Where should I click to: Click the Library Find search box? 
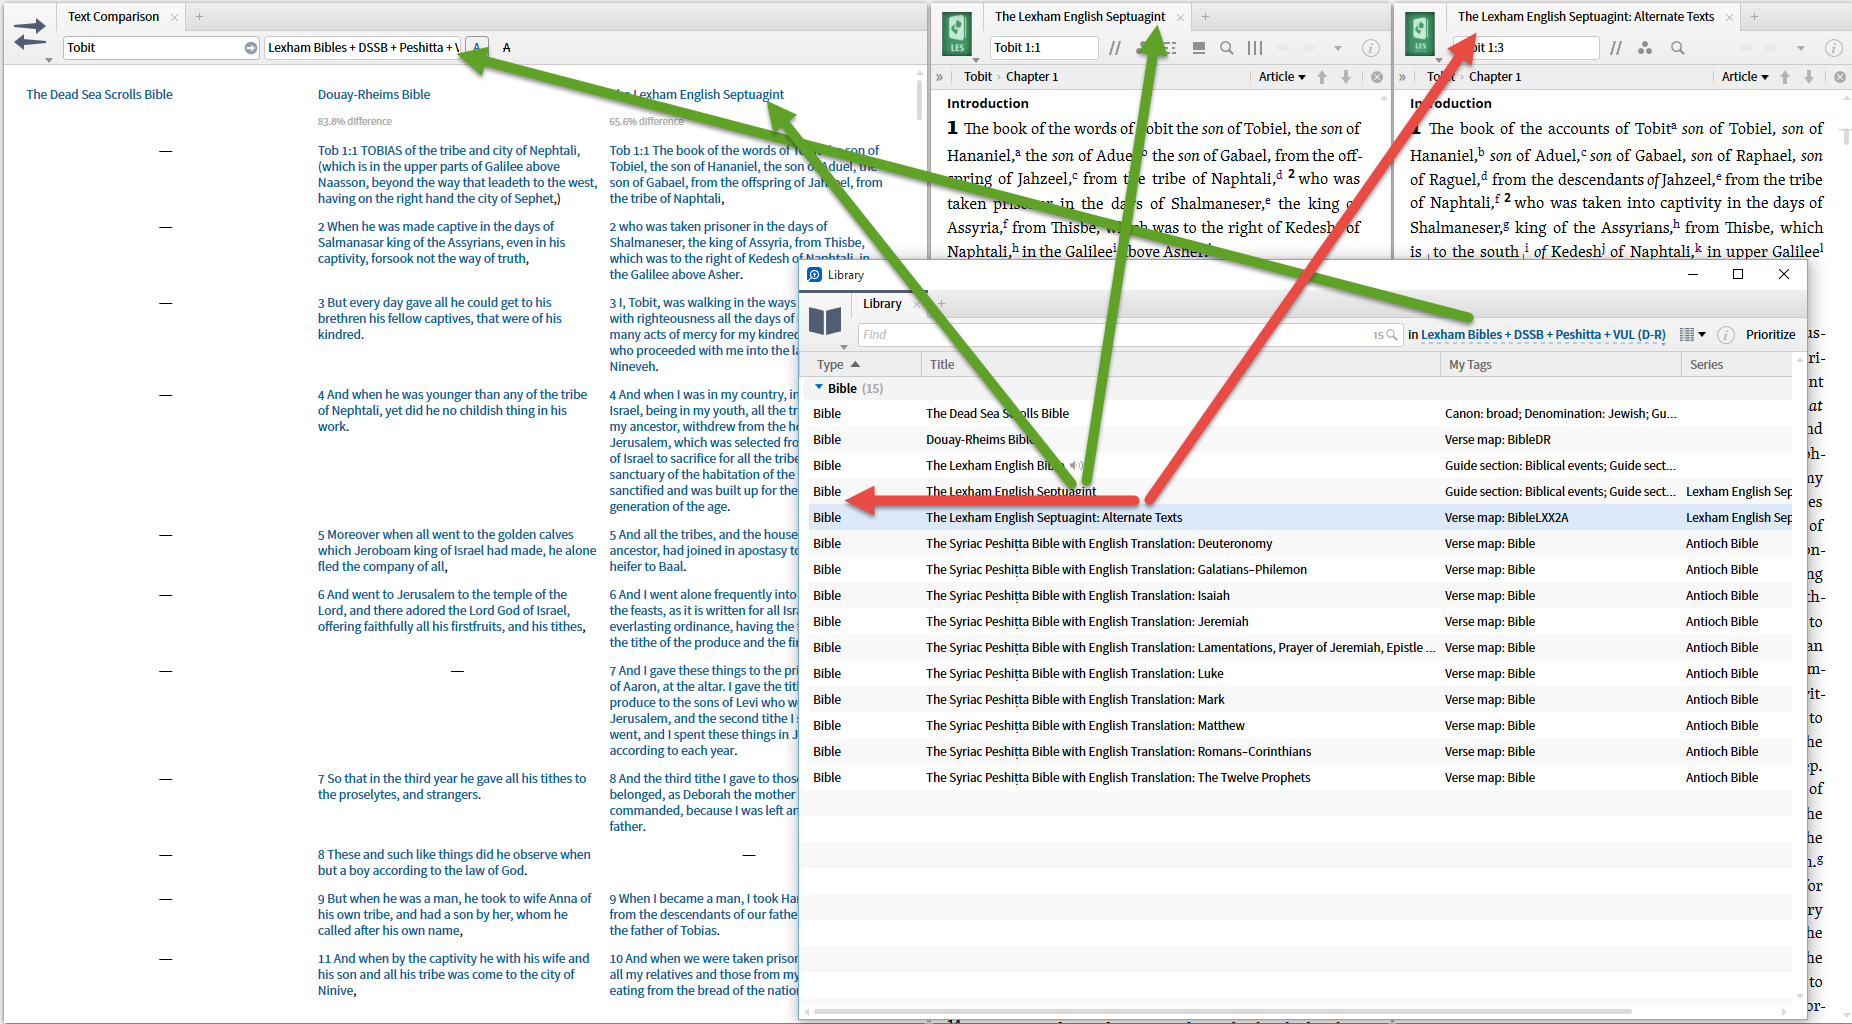point(1130,335)
